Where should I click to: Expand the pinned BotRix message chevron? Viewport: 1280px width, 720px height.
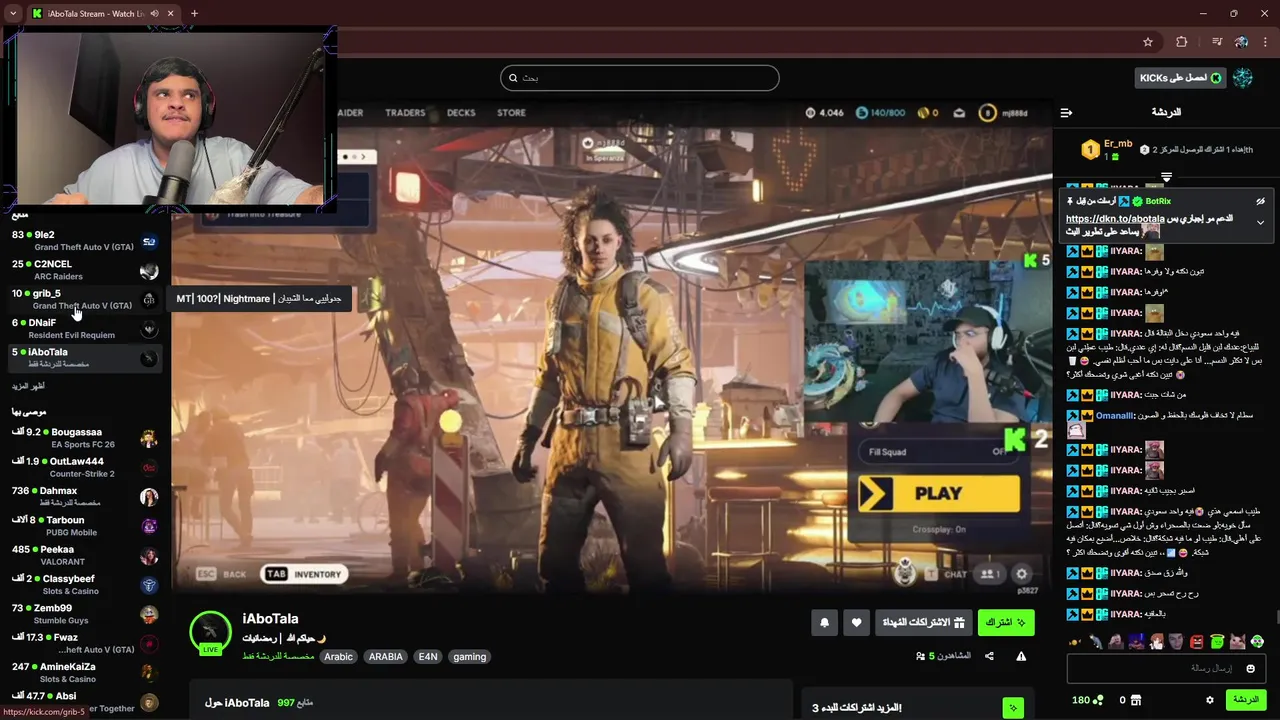(x=1260, y=222)
